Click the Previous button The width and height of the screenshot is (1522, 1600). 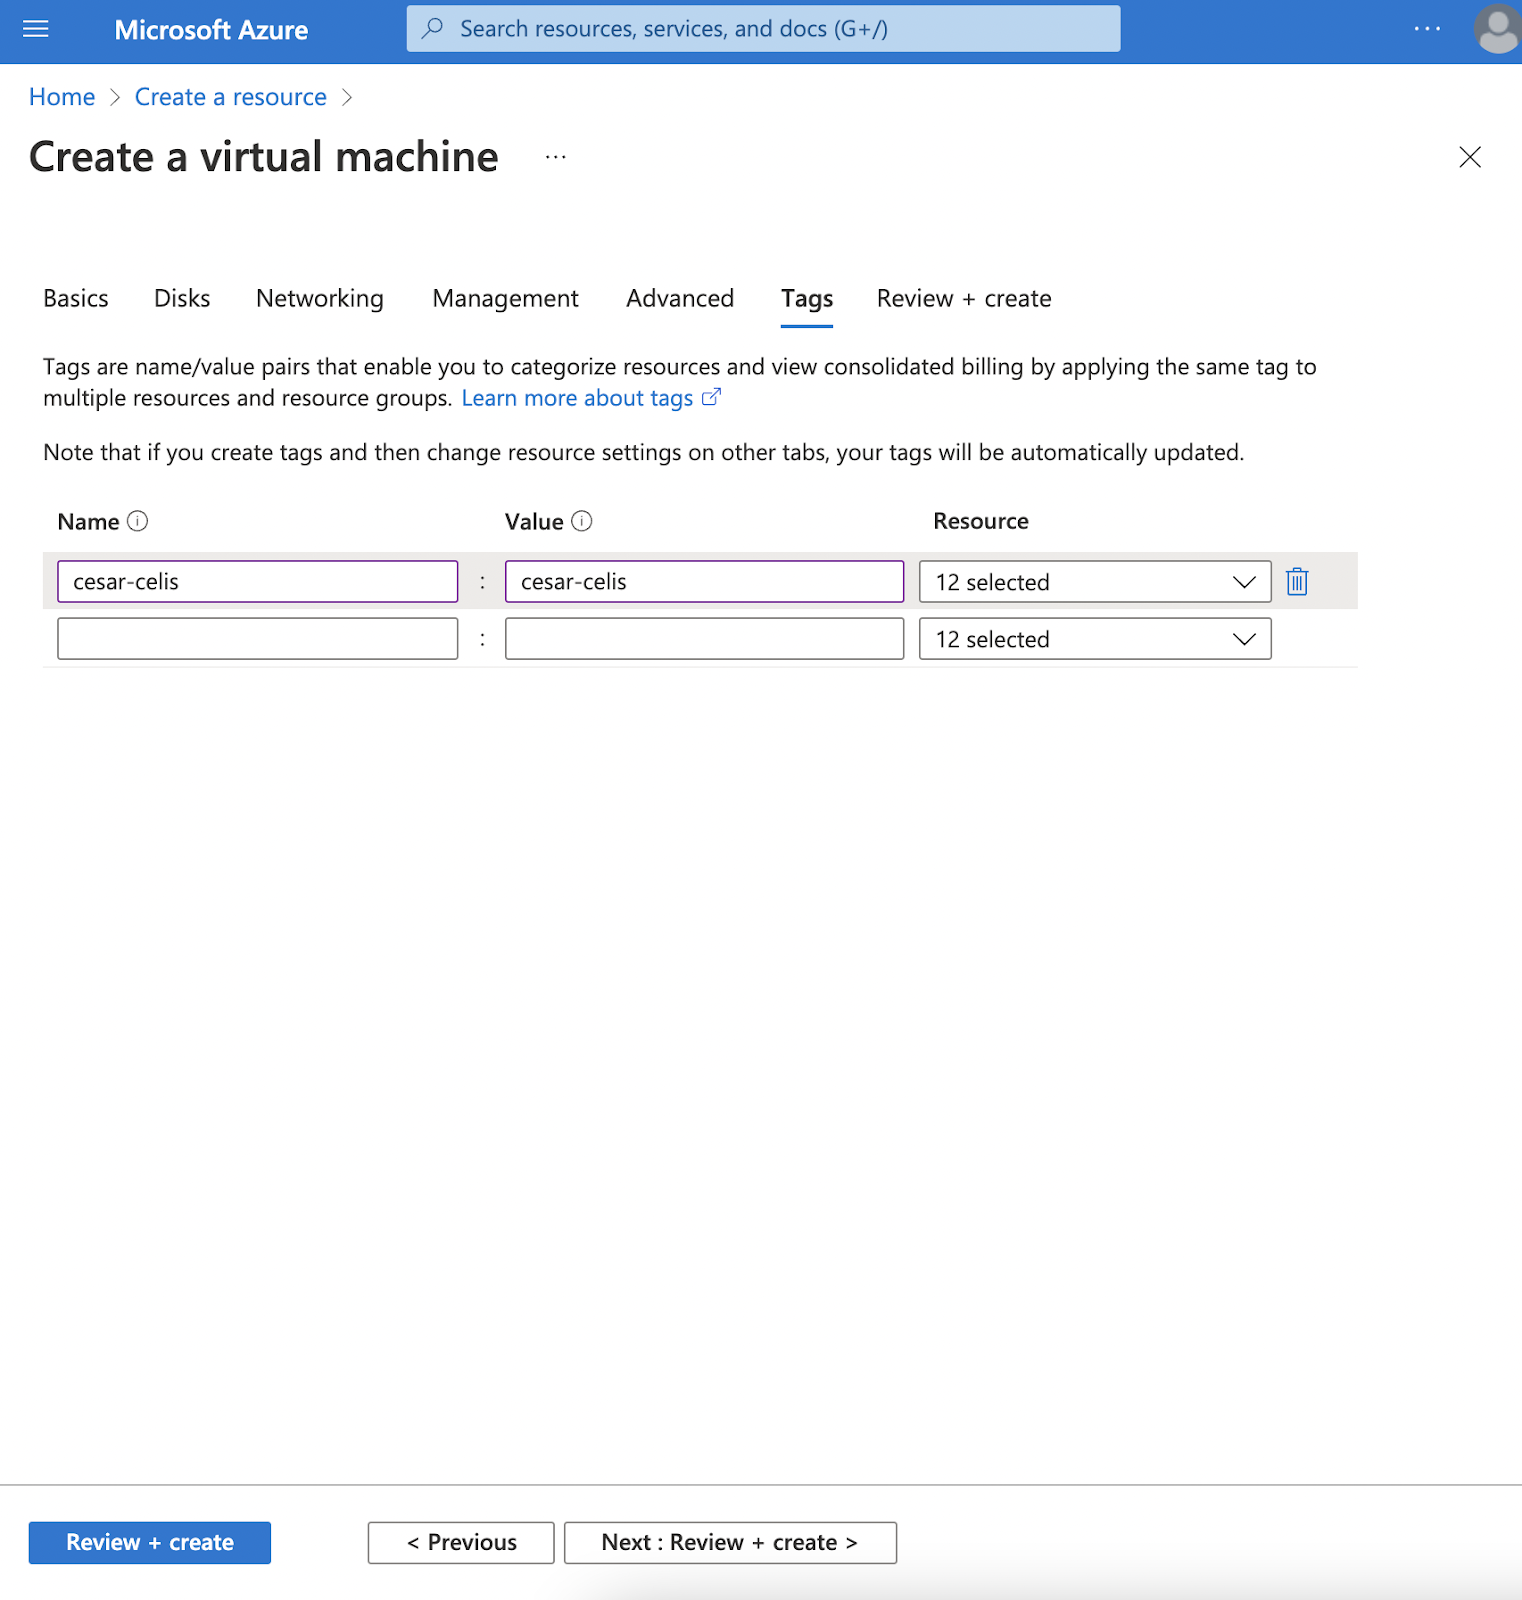[461, 1542]
